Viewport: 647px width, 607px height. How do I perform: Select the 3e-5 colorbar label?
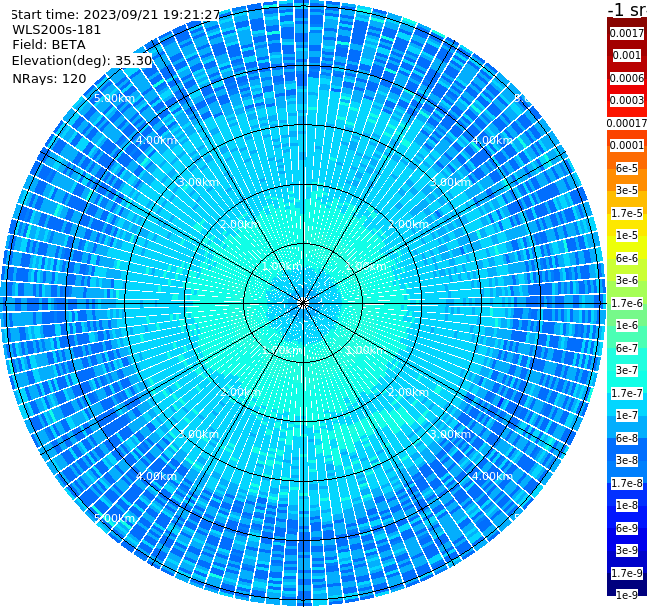tap(627, 190)
